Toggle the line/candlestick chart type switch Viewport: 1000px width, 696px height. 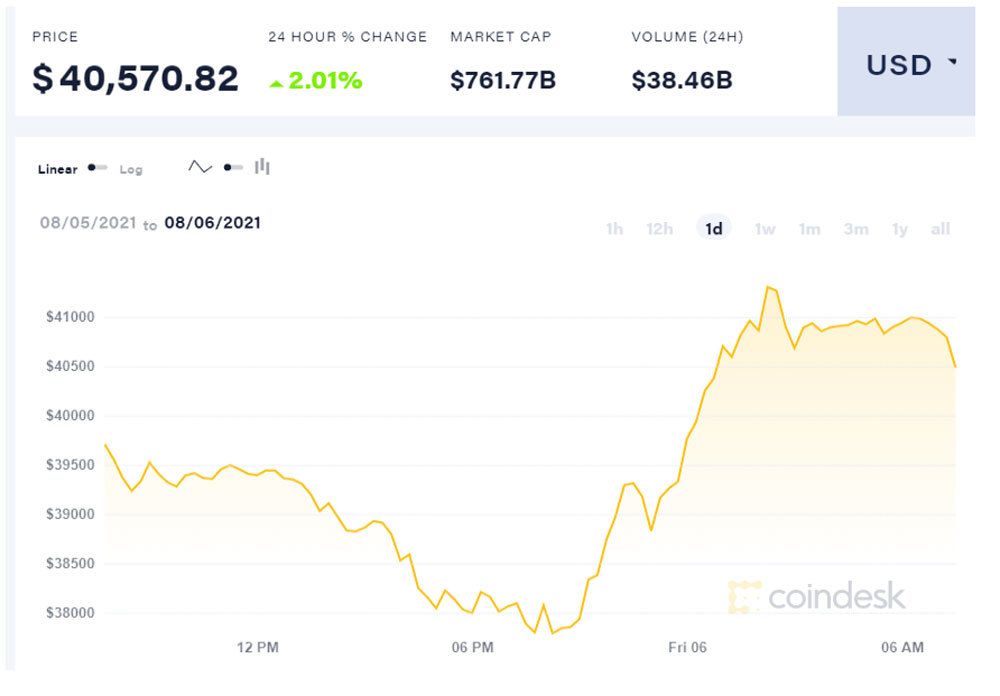tap(233, 167)
